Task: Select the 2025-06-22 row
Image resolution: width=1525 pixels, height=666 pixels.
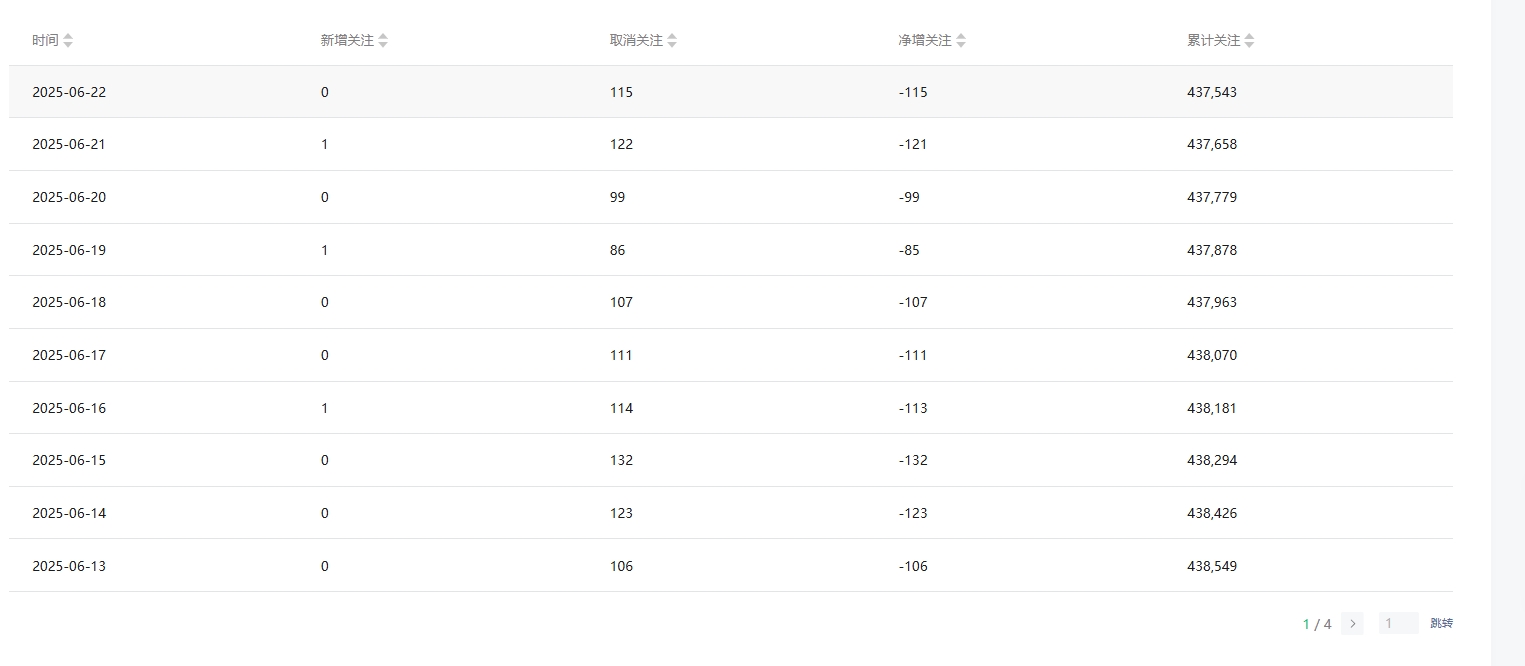Action: pyautogui.click(x=731, y=92)
